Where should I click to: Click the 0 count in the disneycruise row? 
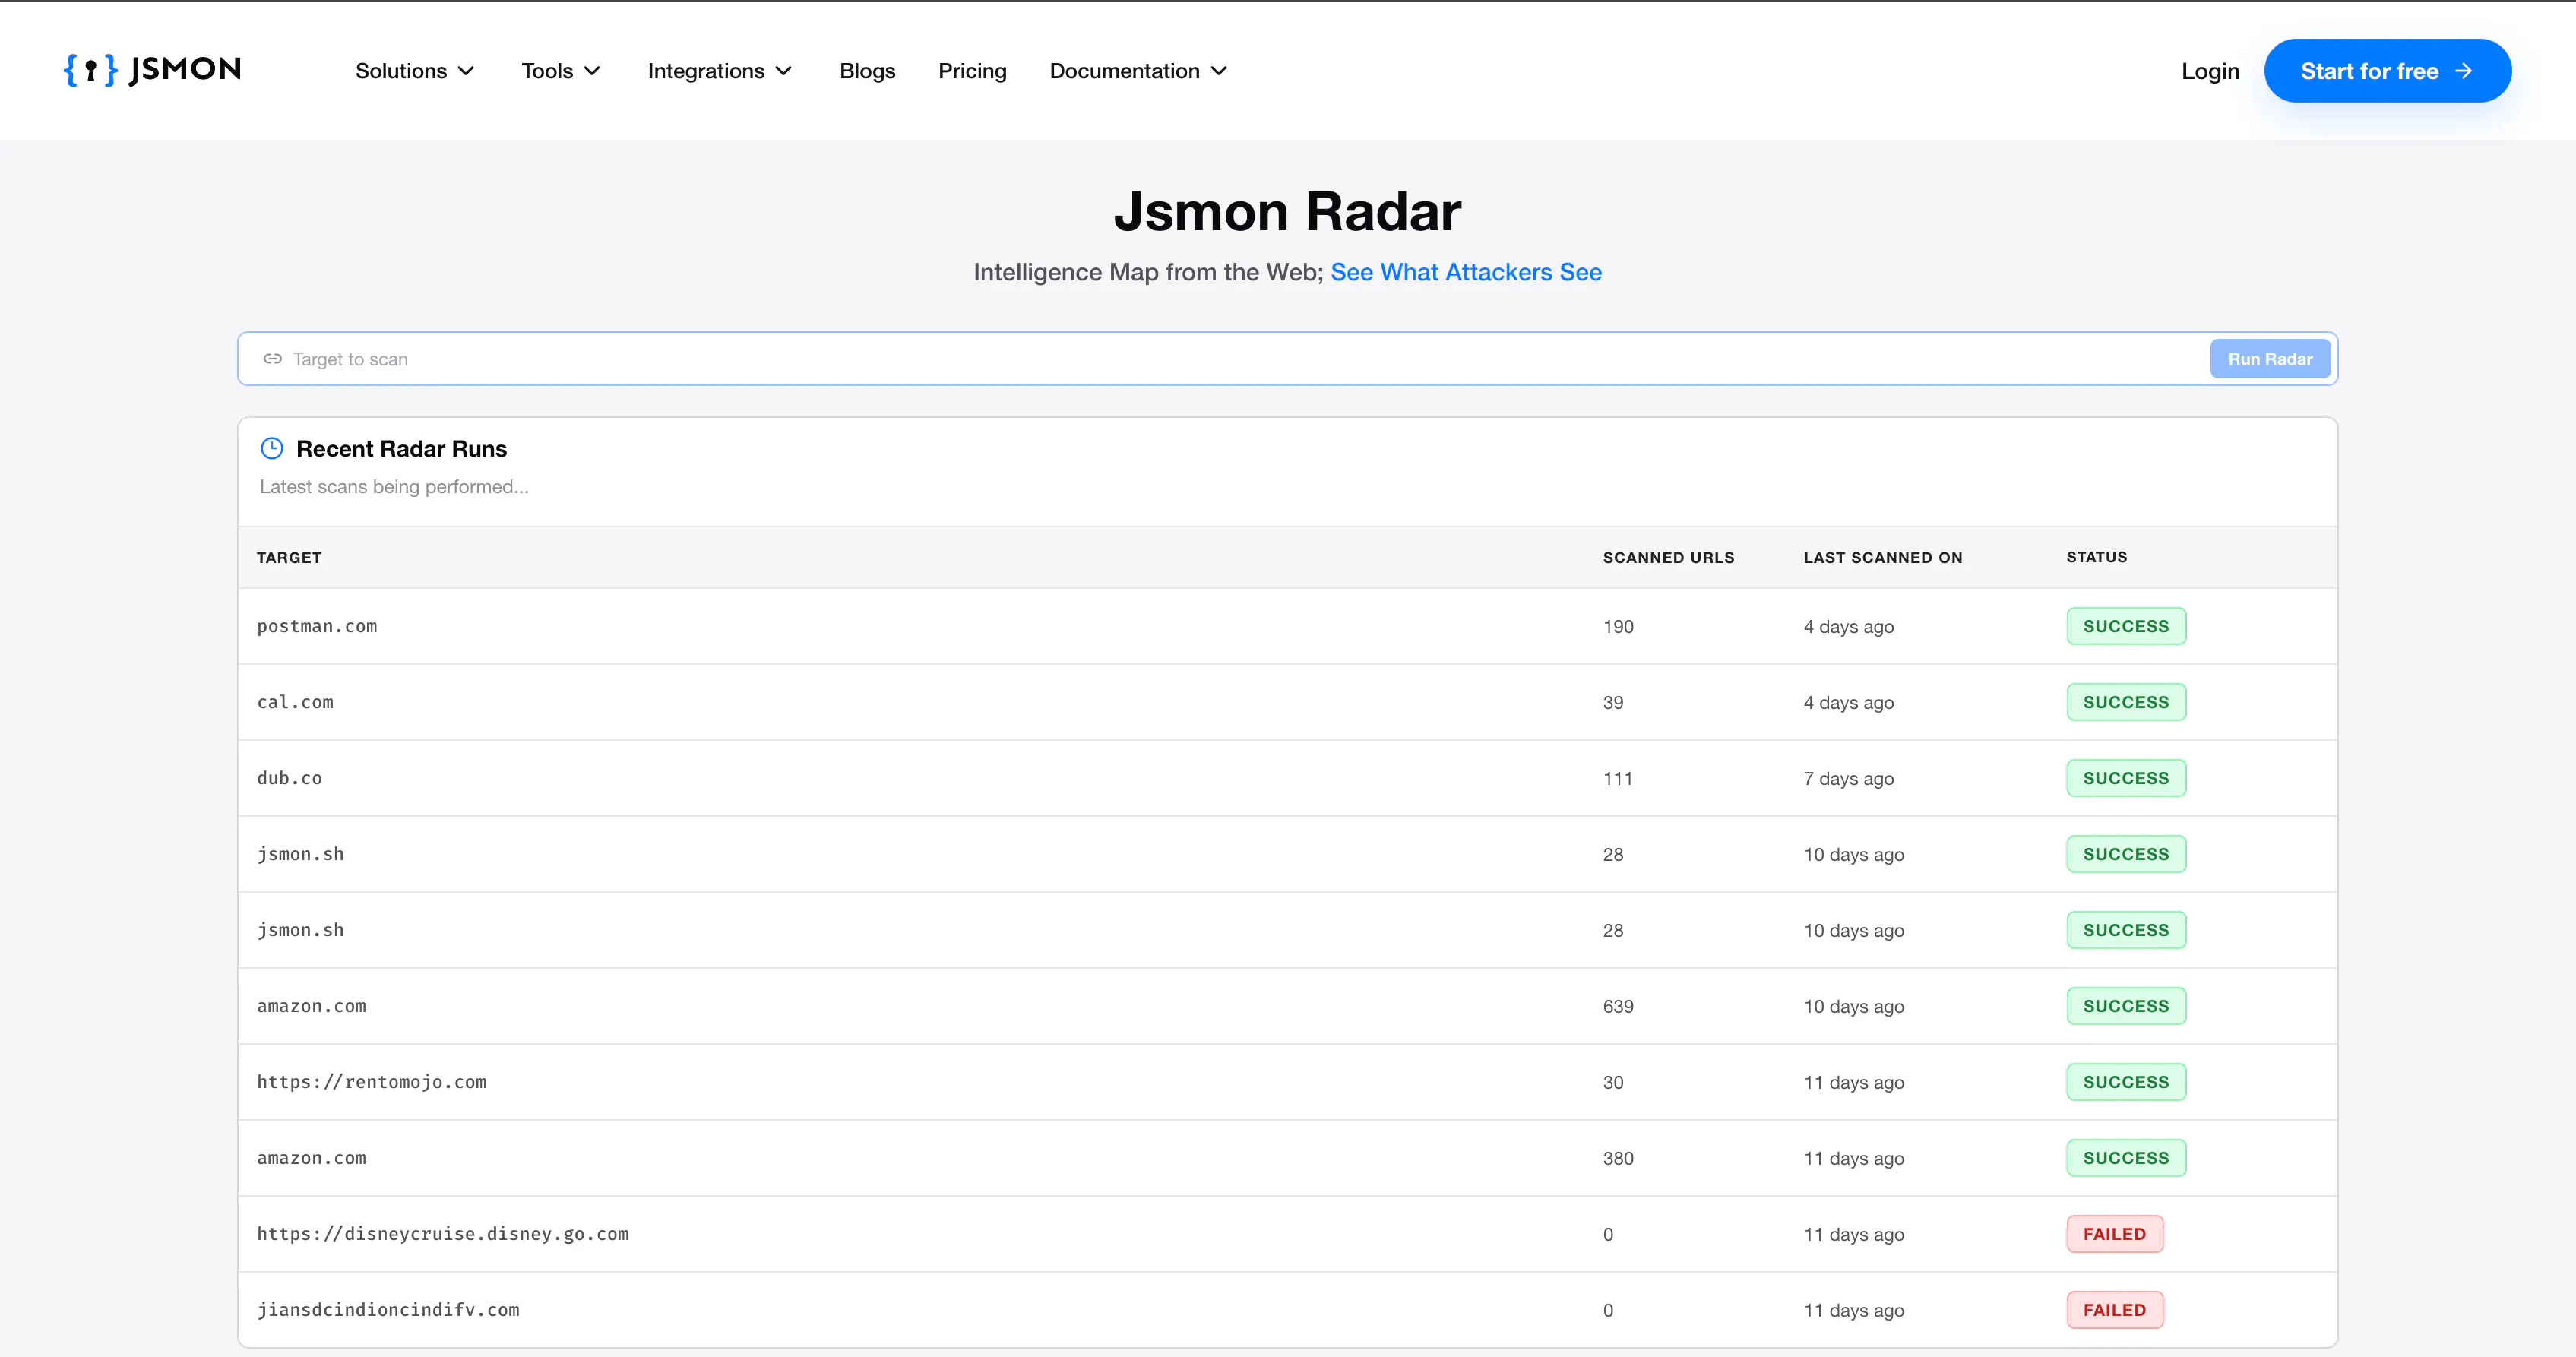[1608, 1235]
